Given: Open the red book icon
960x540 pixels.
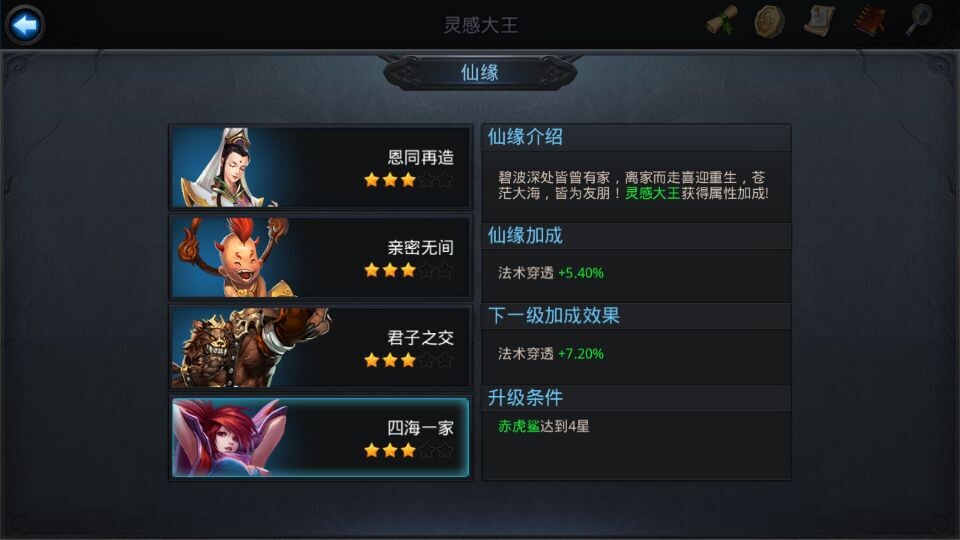Looking at the screenshot, I should click(870, 21).
